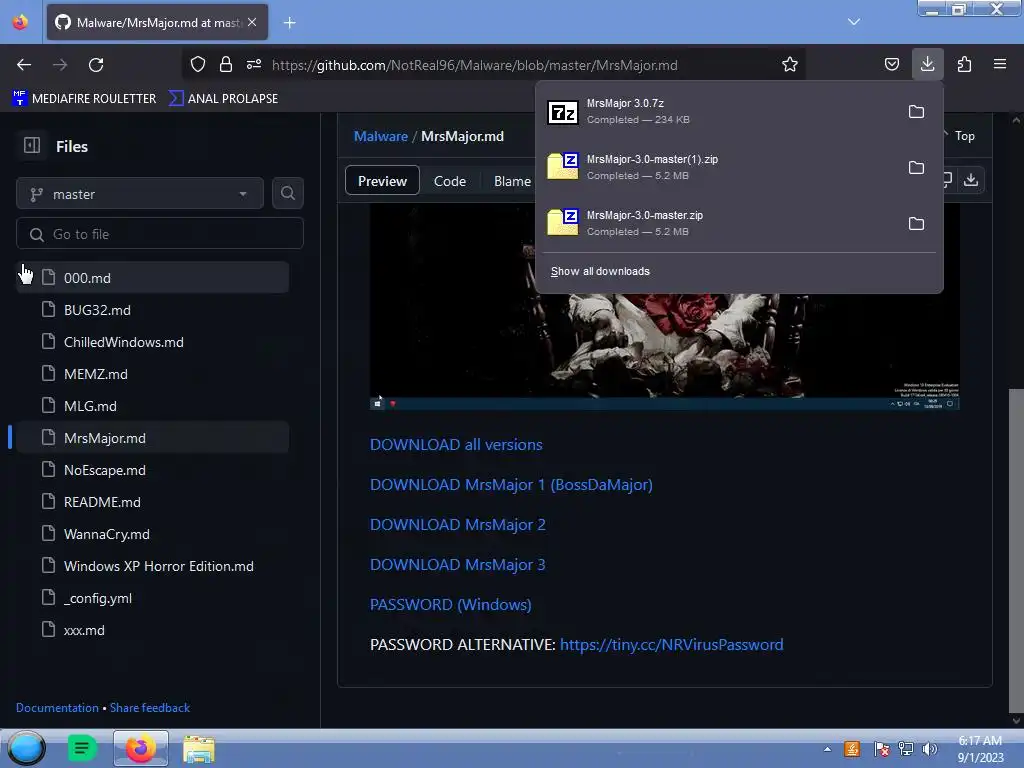Switch to the Preview tab
This screenshot has height=768, width=1024.
[382, 181]
